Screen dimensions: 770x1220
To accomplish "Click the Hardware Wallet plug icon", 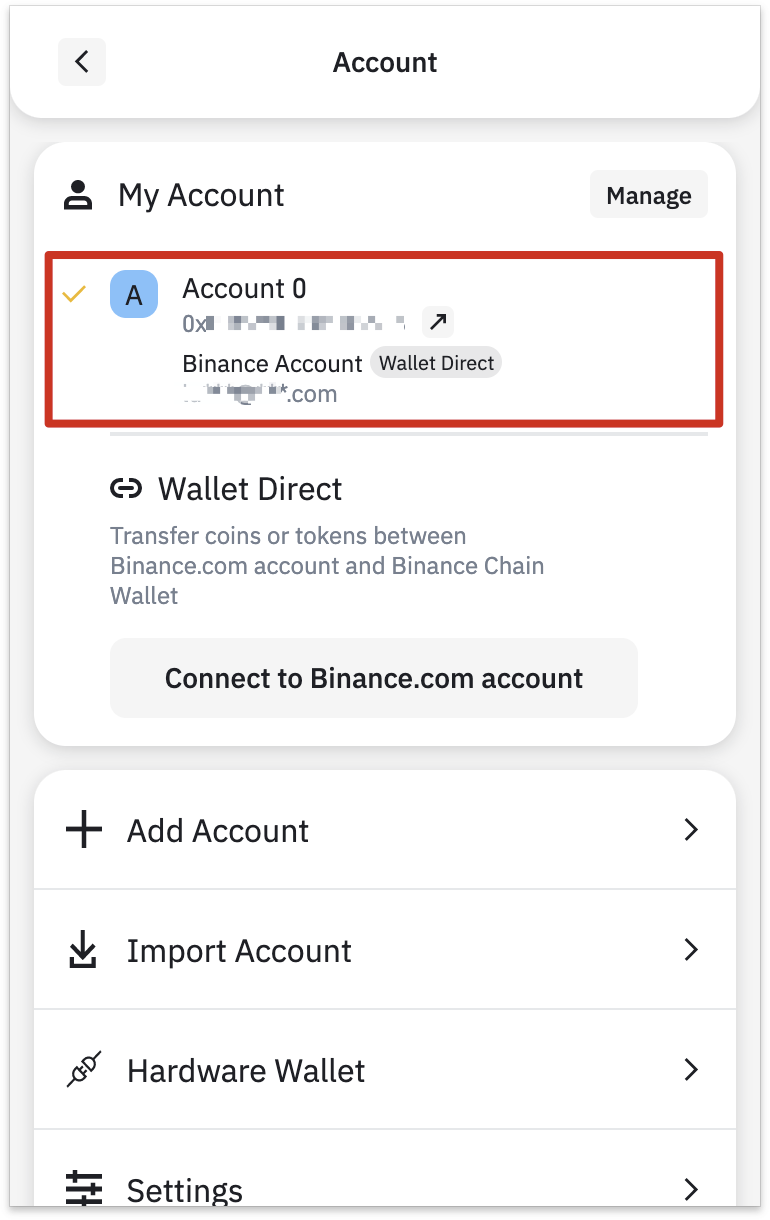I will click(84, 1070).
